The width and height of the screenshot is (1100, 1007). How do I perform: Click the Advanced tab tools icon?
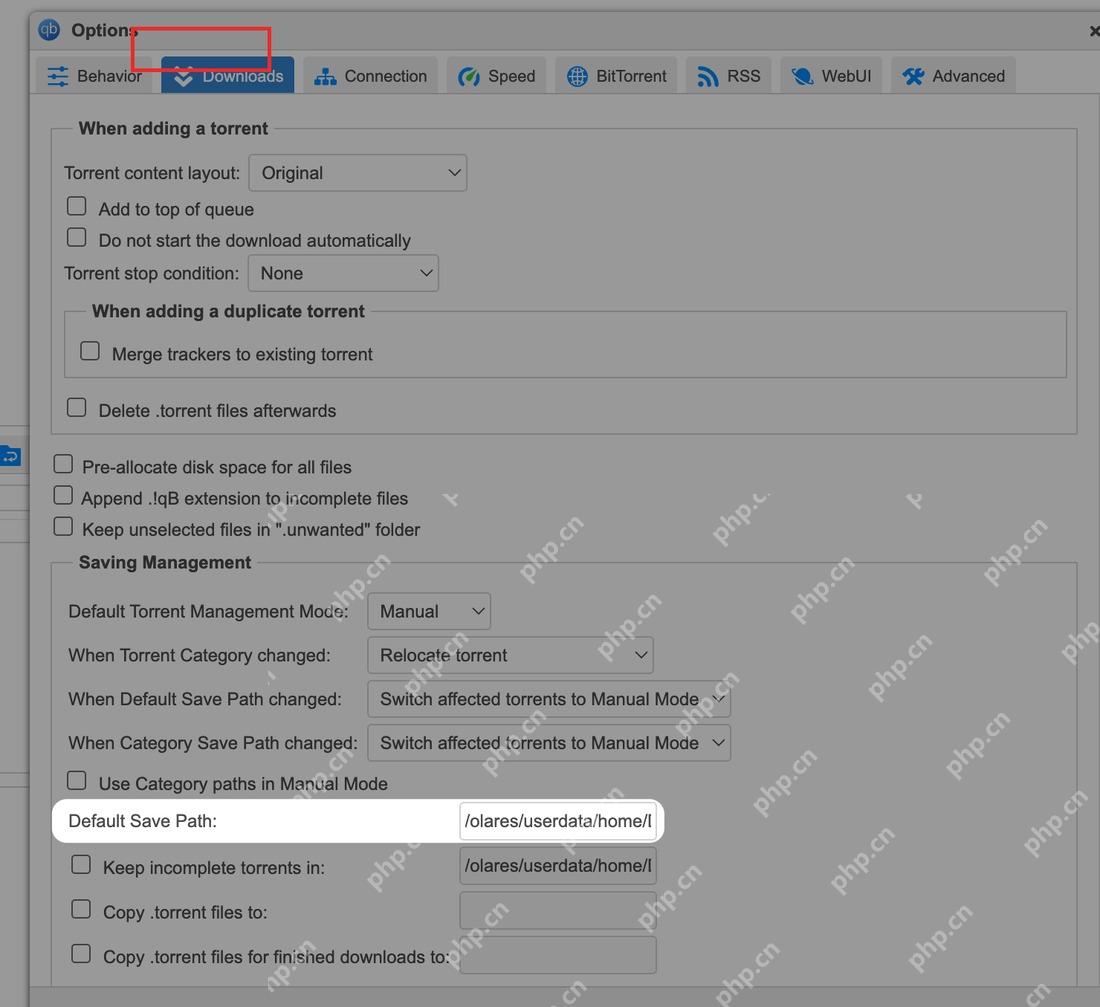click(x=913, y=76)
